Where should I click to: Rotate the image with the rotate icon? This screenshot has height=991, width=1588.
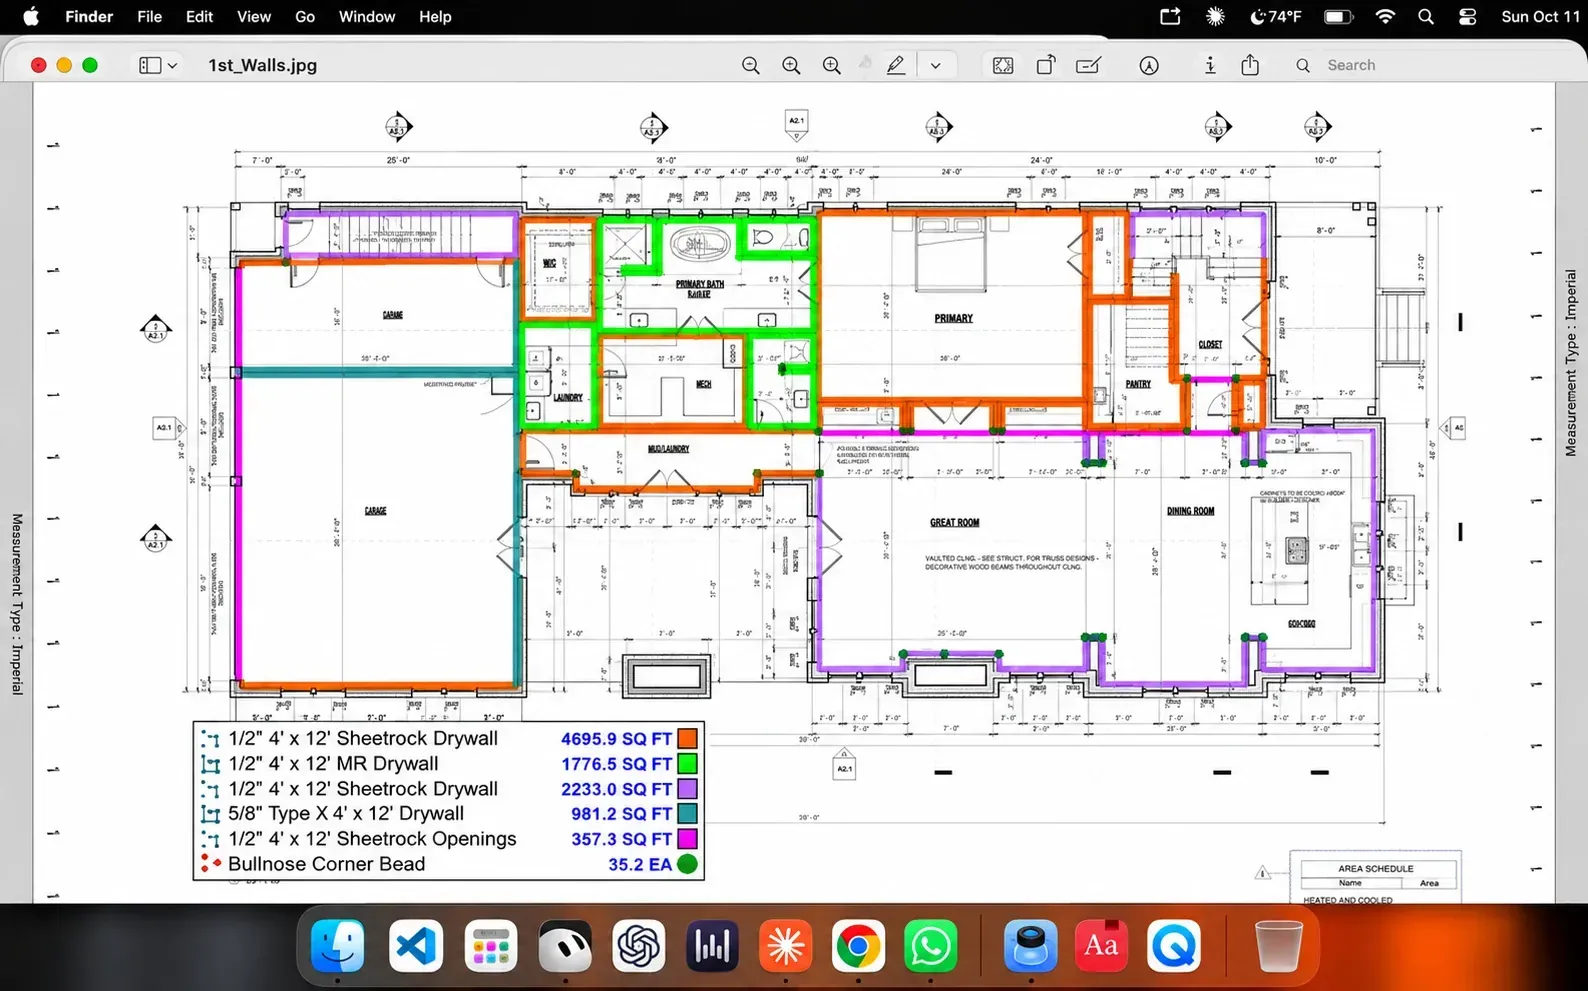coord(1045,65)
